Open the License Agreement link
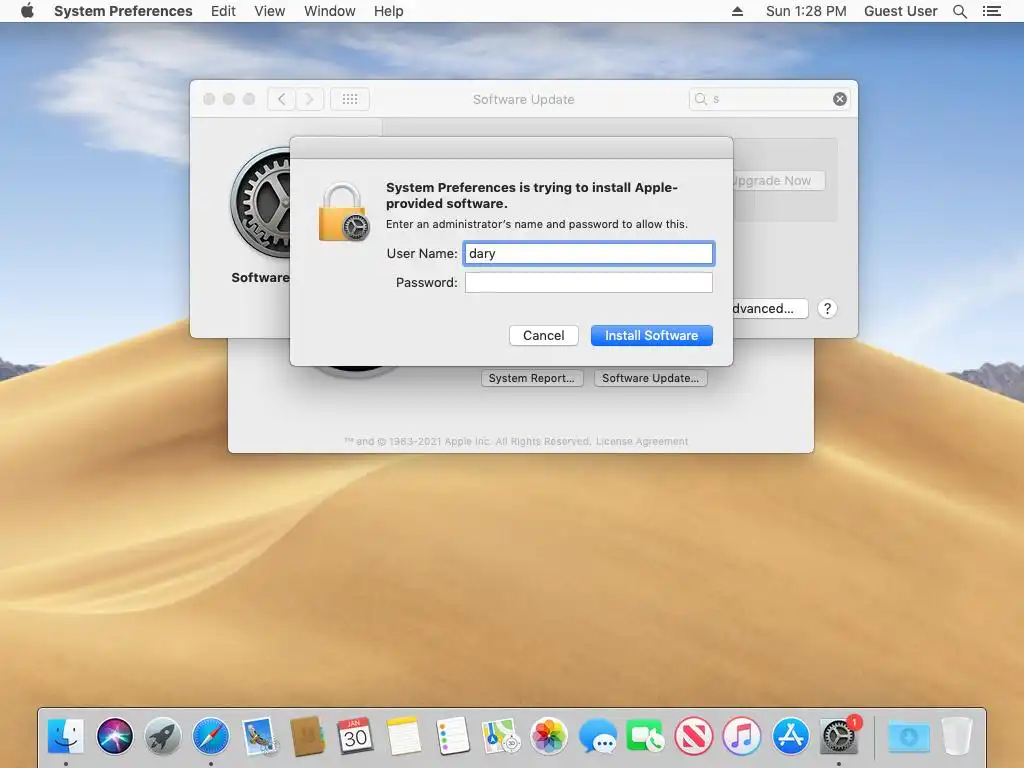This screenshot has height=768, width=1024. click(x=642, y=441)
